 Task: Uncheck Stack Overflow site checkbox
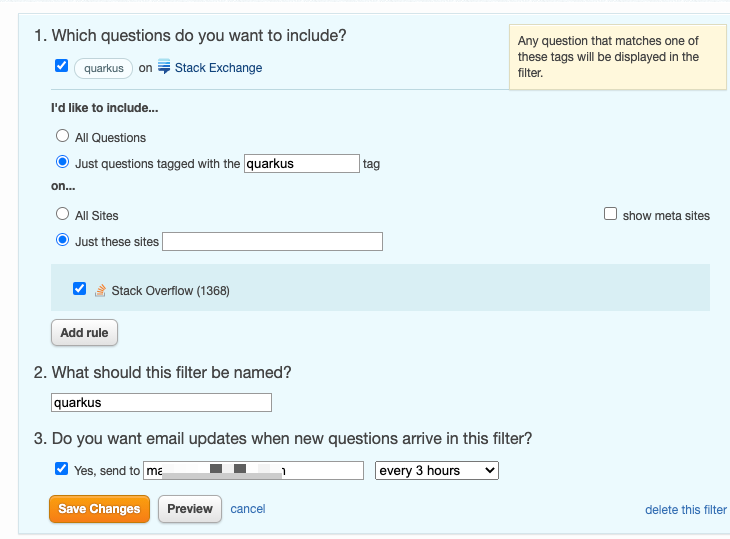coord(80,290)
